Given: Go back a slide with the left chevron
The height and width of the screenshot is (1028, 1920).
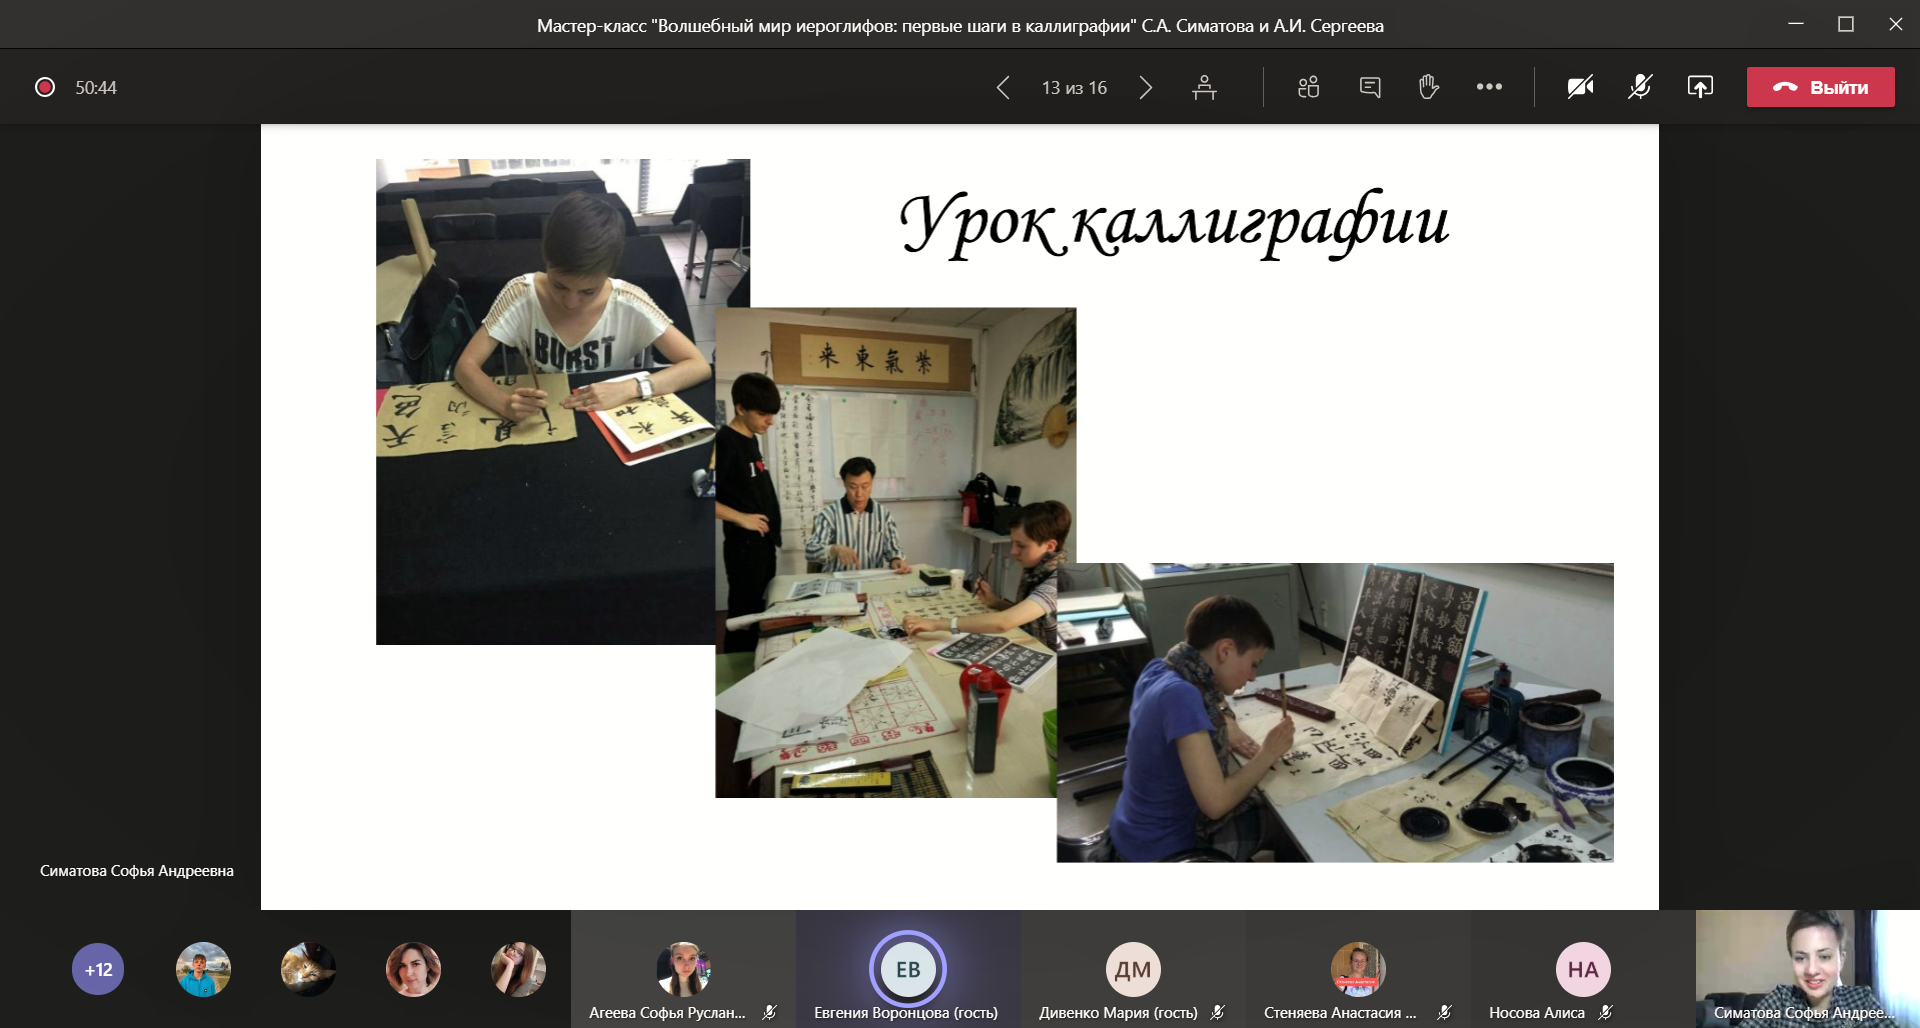Looking at the screenshot, I should [1003, 88].
